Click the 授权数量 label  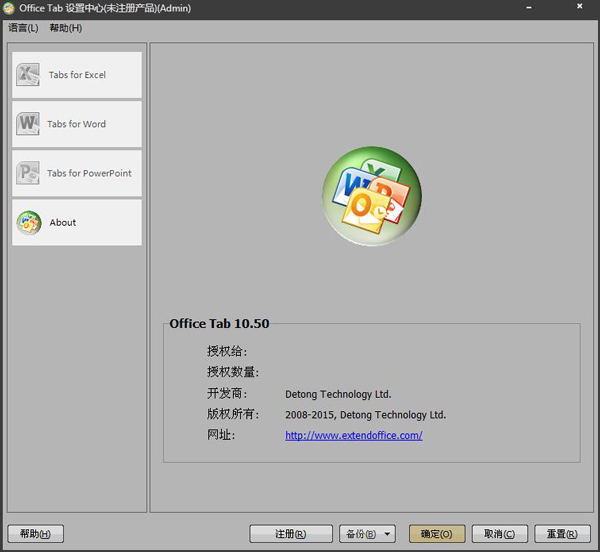click(233, 371)
